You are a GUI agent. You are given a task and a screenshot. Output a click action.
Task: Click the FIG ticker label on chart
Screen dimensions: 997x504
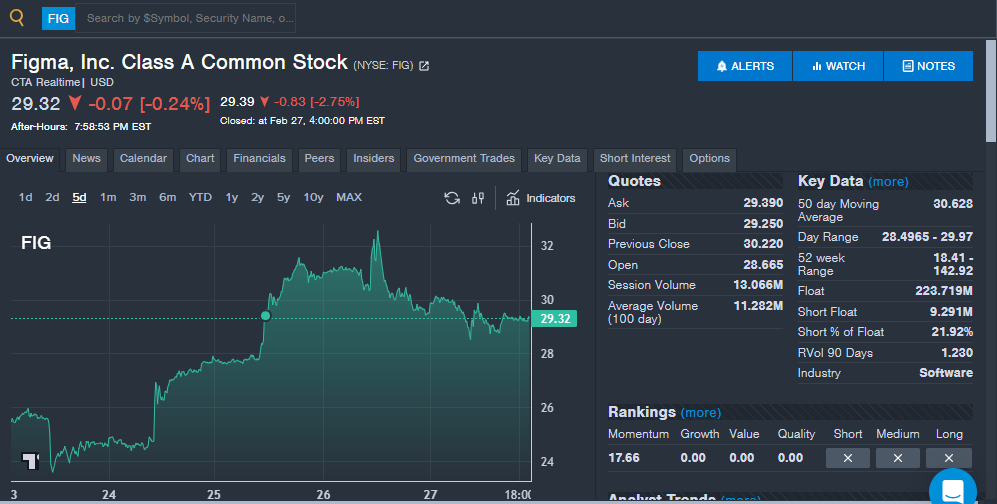[36, 243]
